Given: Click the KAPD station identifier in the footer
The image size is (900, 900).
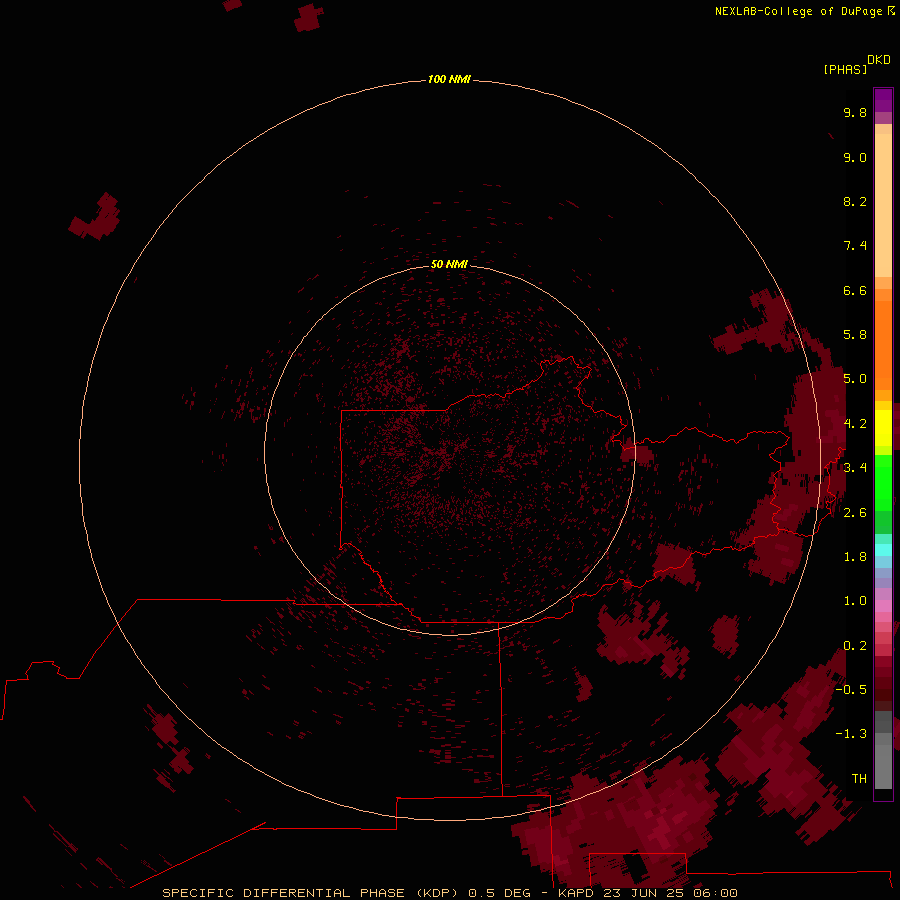Looking at the screenshot, I should click(576, 893).
